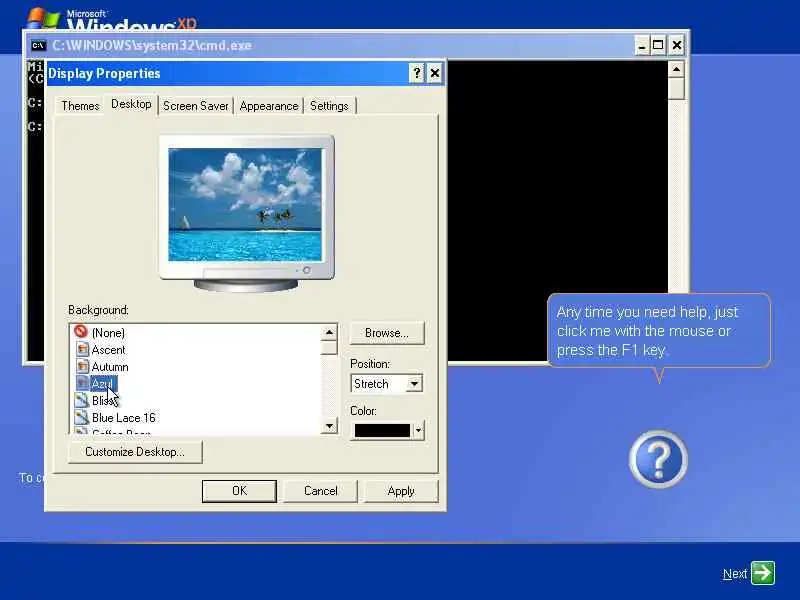Click the Cancel button

click(320, 491)
